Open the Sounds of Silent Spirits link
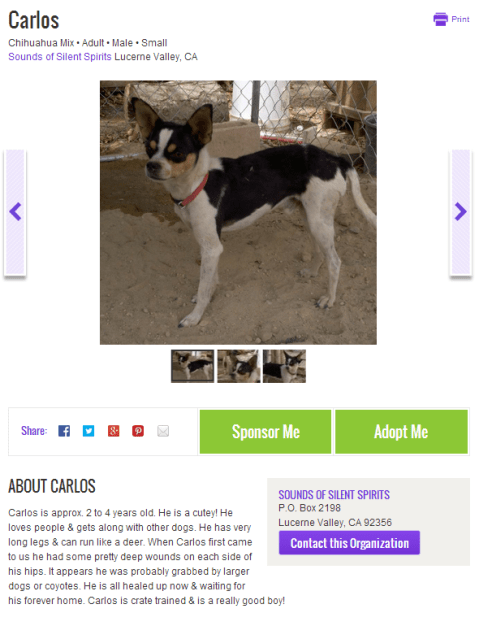Screen dimensions: 479x626 60,57
